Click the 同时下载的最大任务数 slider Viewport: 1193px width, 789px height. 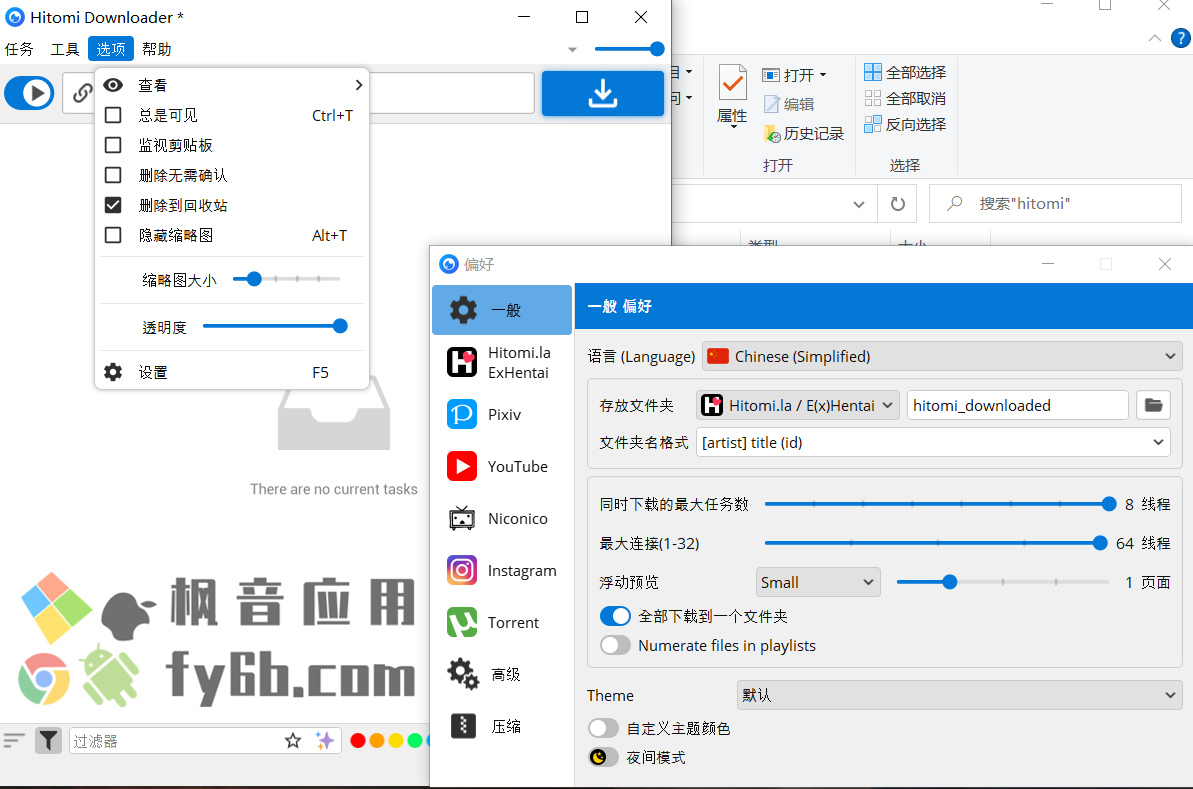click(x=940, y=504)
